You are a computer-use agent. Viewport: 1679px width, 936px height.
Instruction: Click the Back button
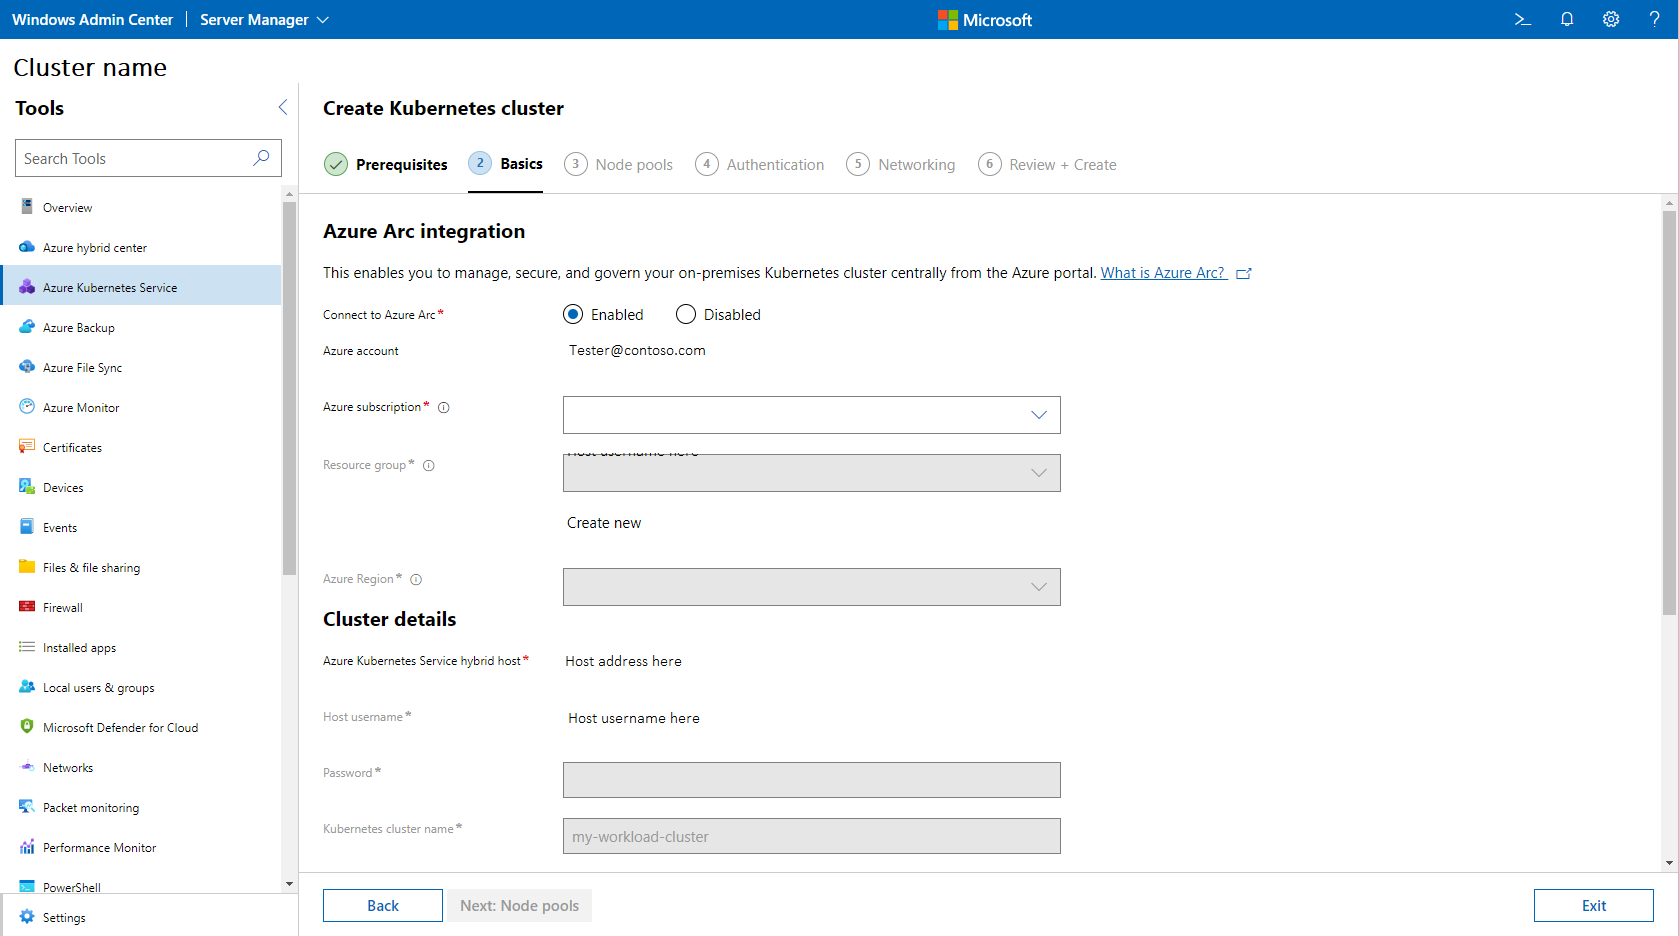(x=383, y=905)
